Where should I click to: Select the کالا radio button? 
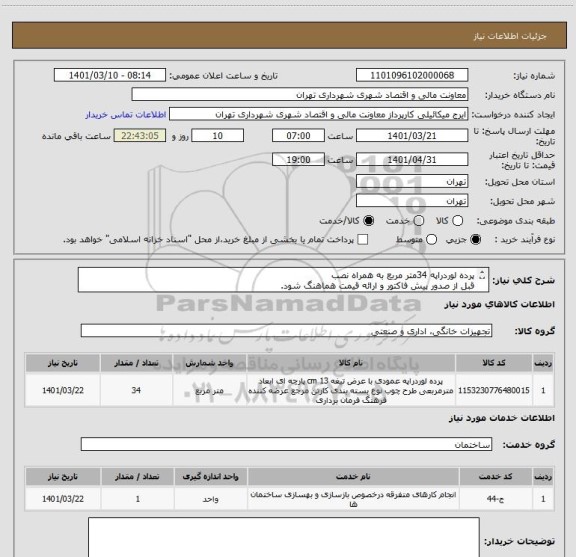coord(457,220)
